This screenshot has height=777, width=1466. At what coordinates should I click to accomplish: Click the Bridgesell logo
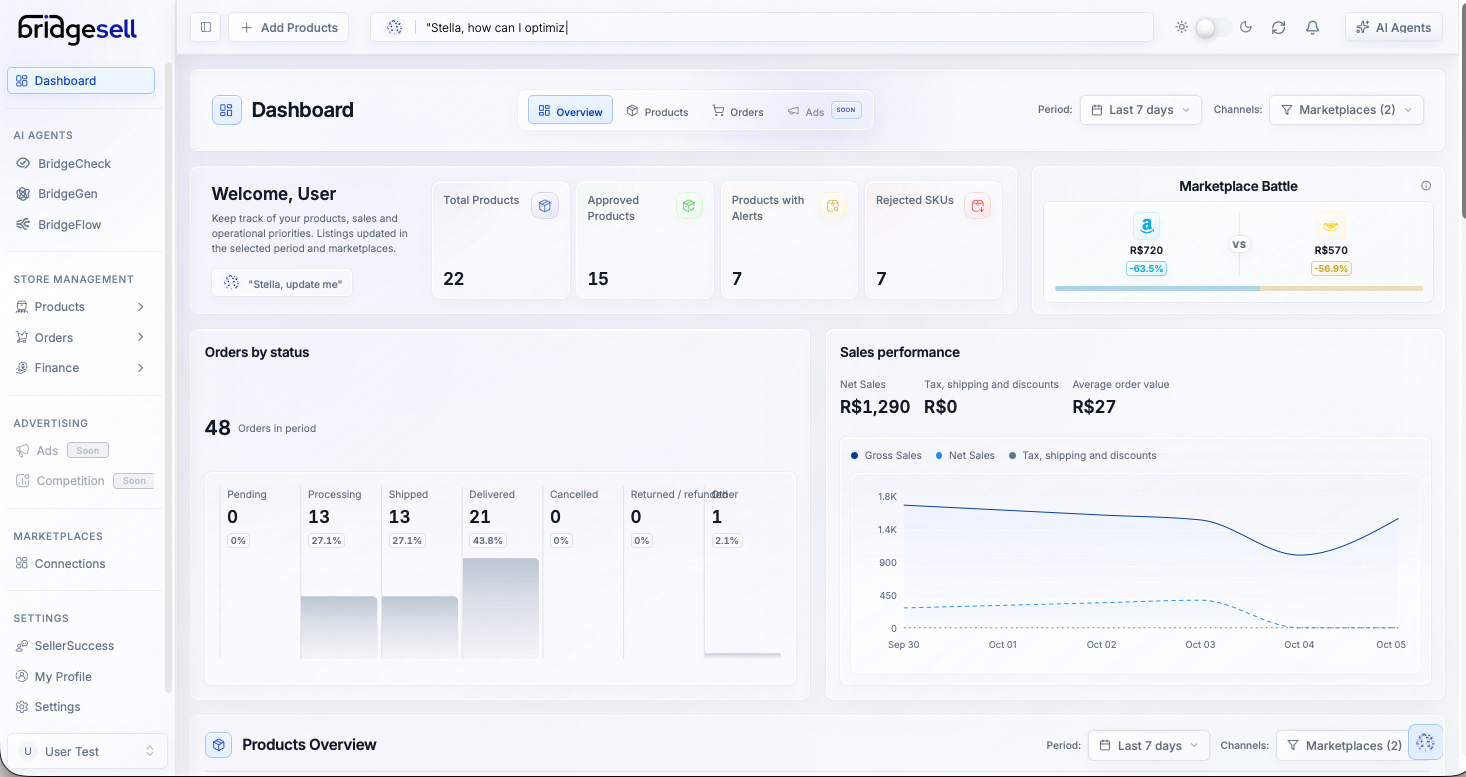77,29
